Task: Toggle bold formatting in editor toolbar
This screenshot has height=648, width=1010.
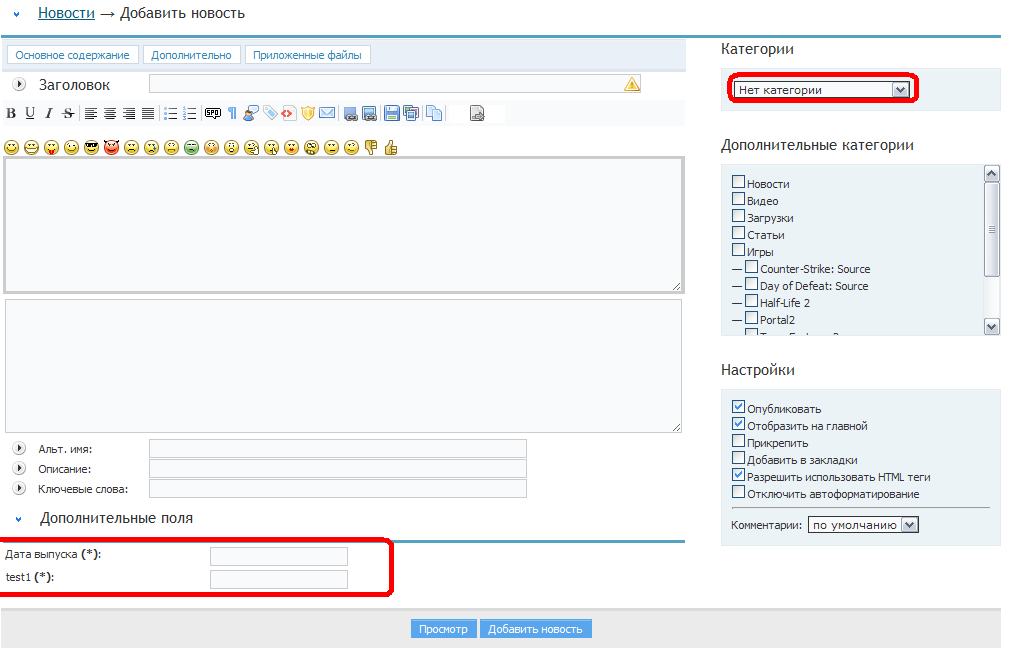Action: click(x=12, y=113)
